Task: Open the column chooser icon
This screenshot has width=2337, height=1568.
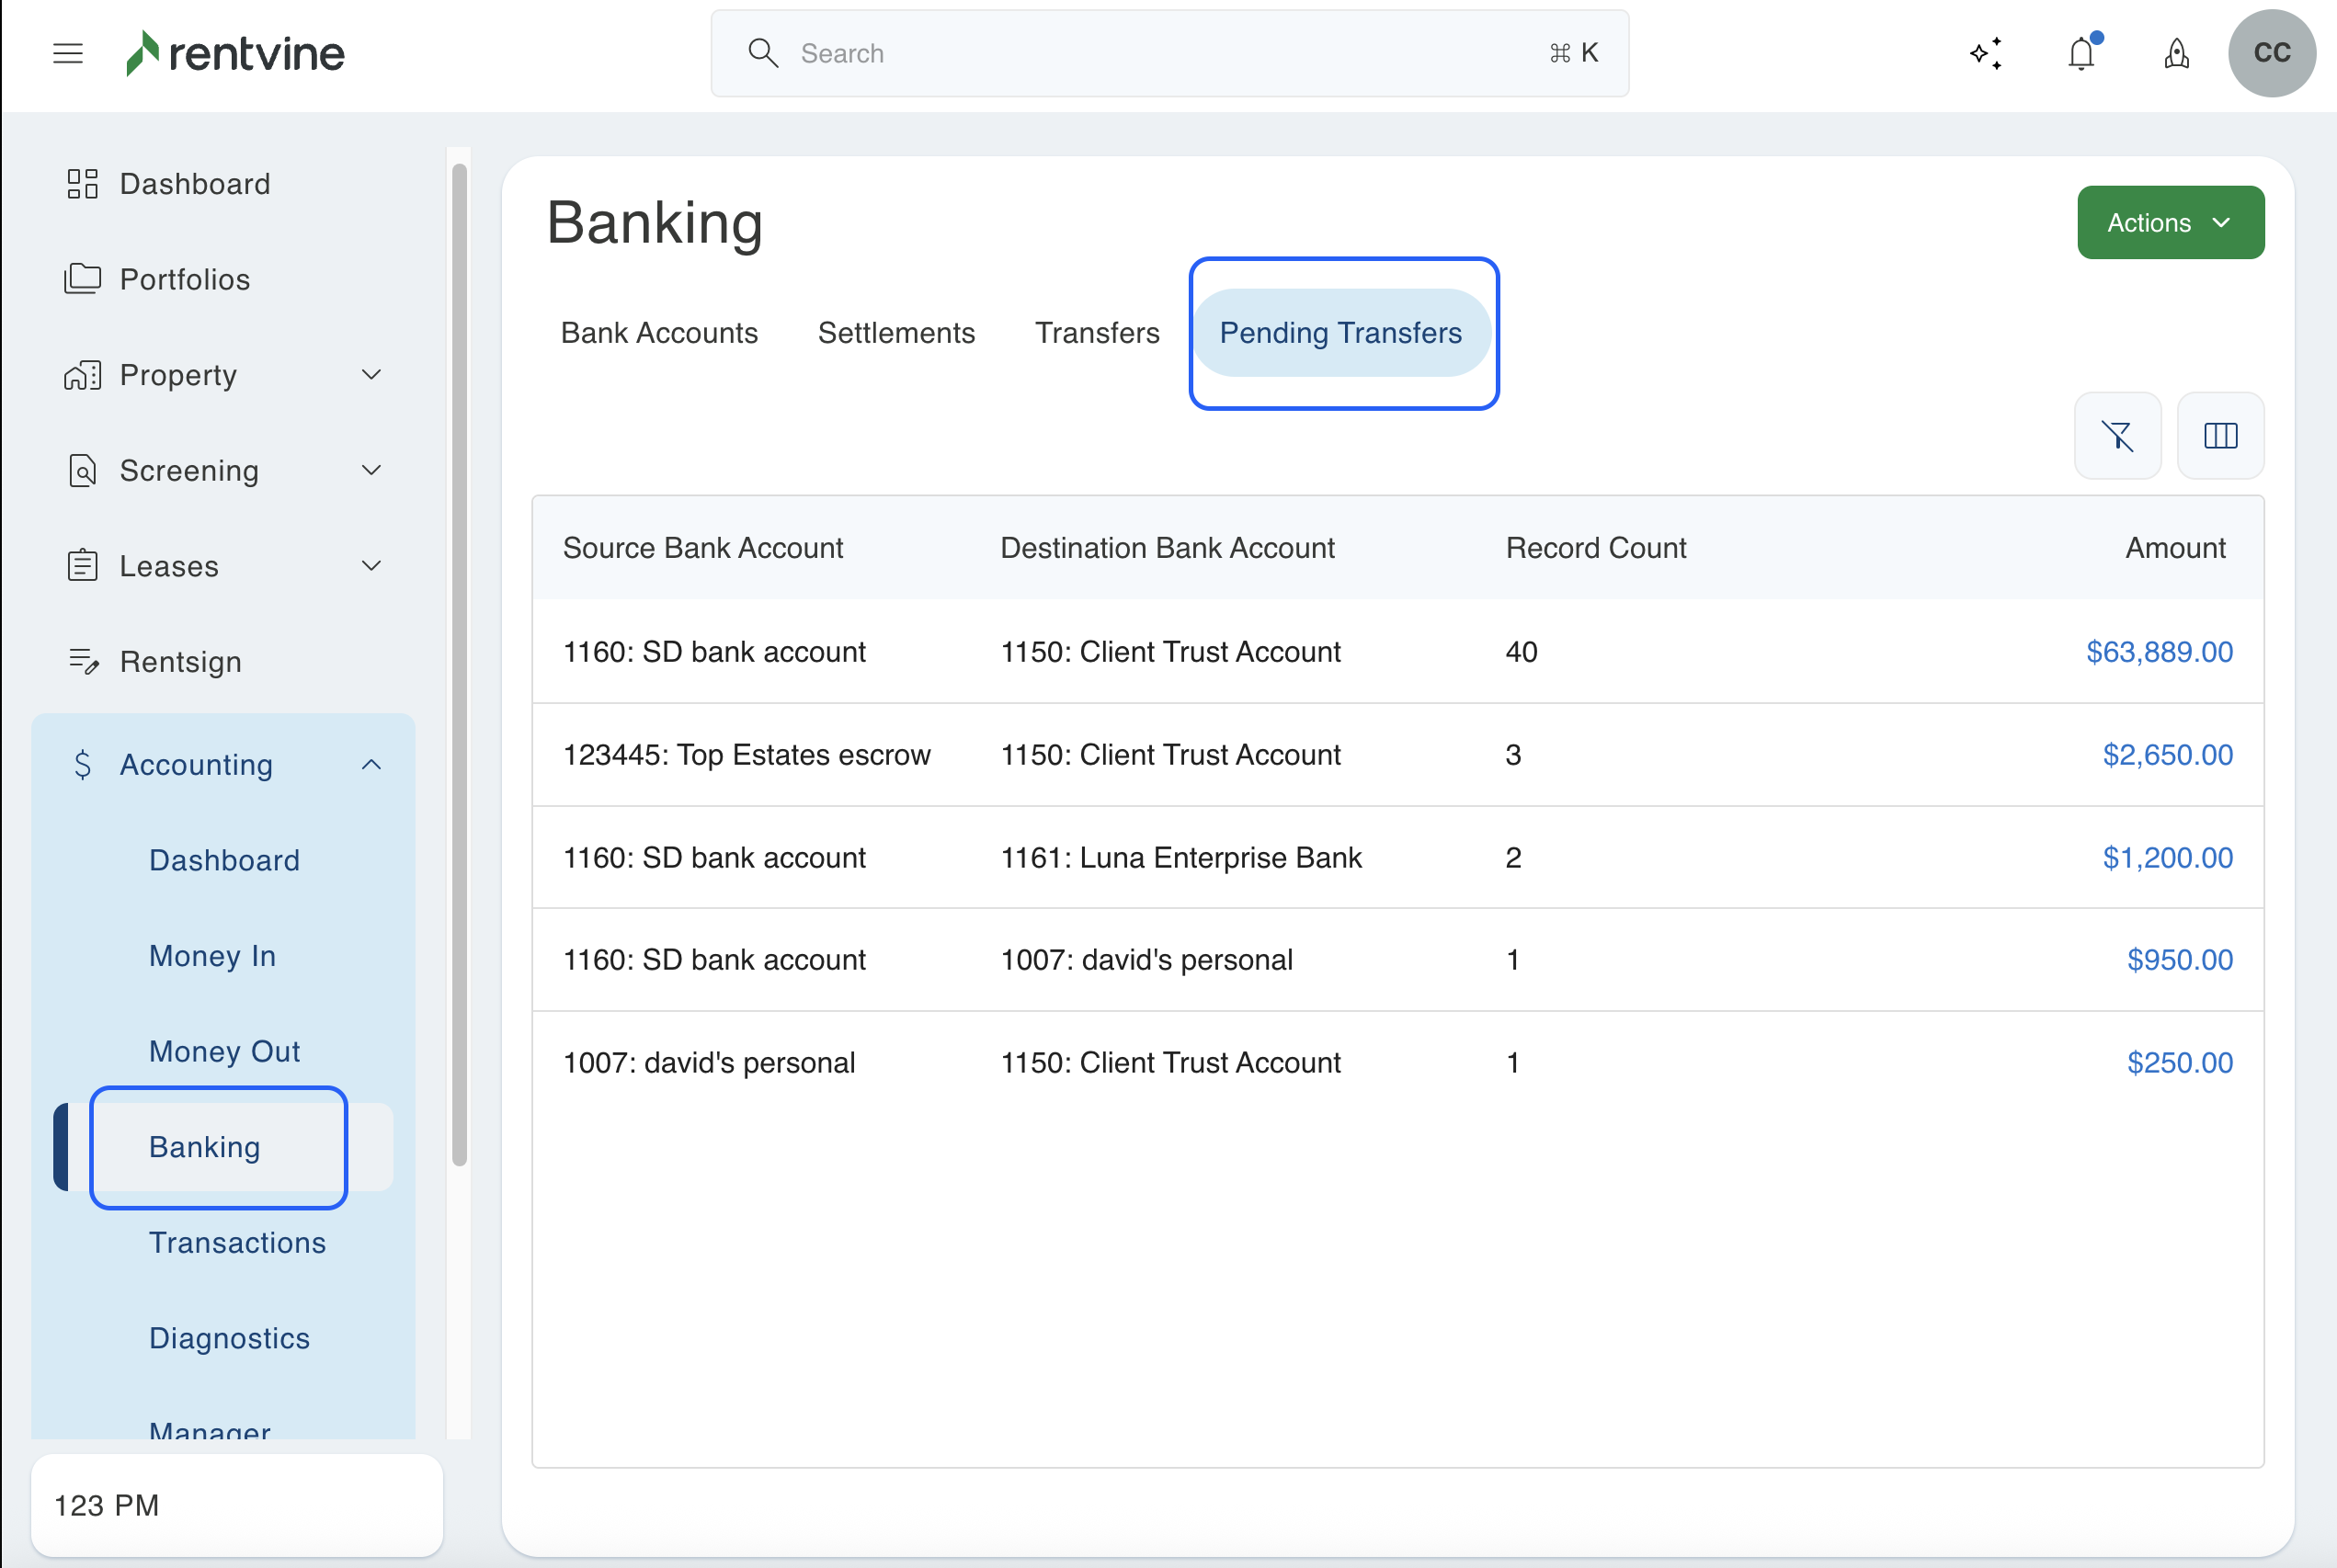Action: 2220,436
